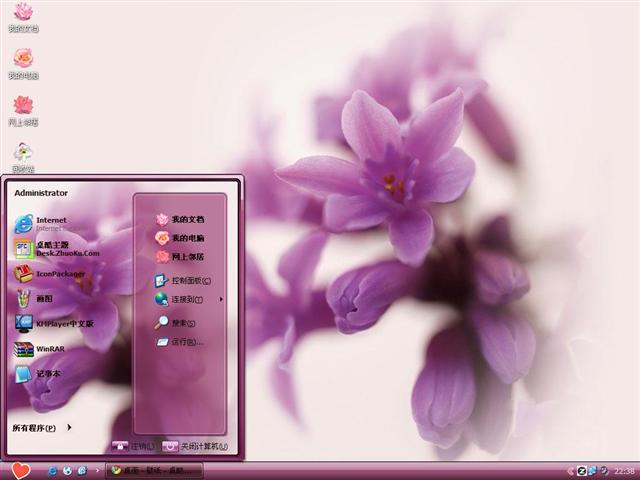Image resolution: width=640 pixels, height=480 pixels.
Task: Open 记事本 notepad in the Start menu
Action: pyautogui.click(x=38, y=374)
